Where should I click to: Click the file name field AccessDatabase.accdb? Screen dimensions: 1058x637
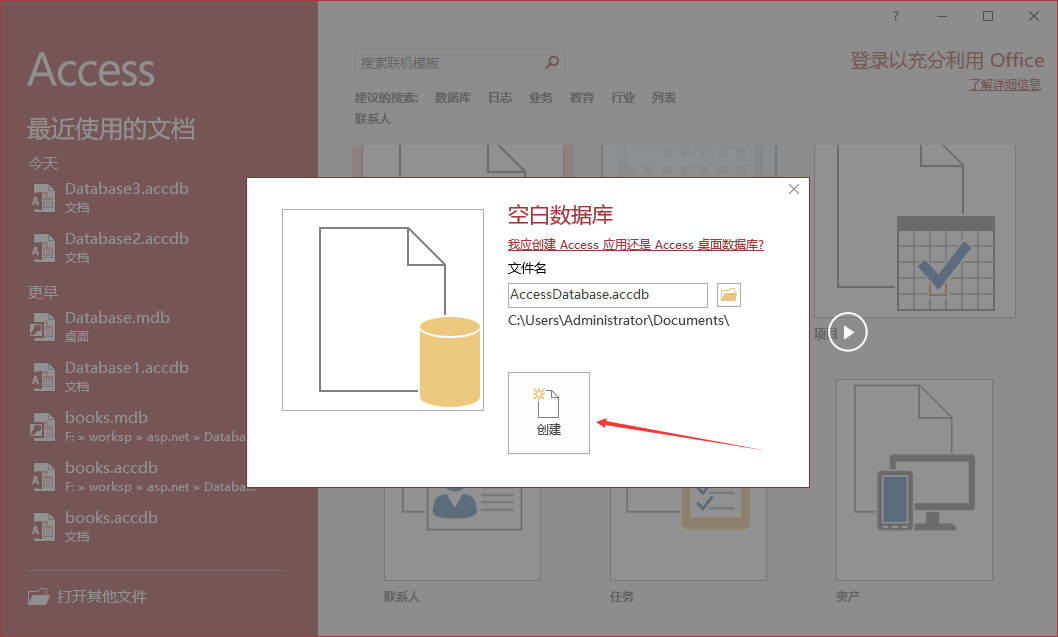607,295
